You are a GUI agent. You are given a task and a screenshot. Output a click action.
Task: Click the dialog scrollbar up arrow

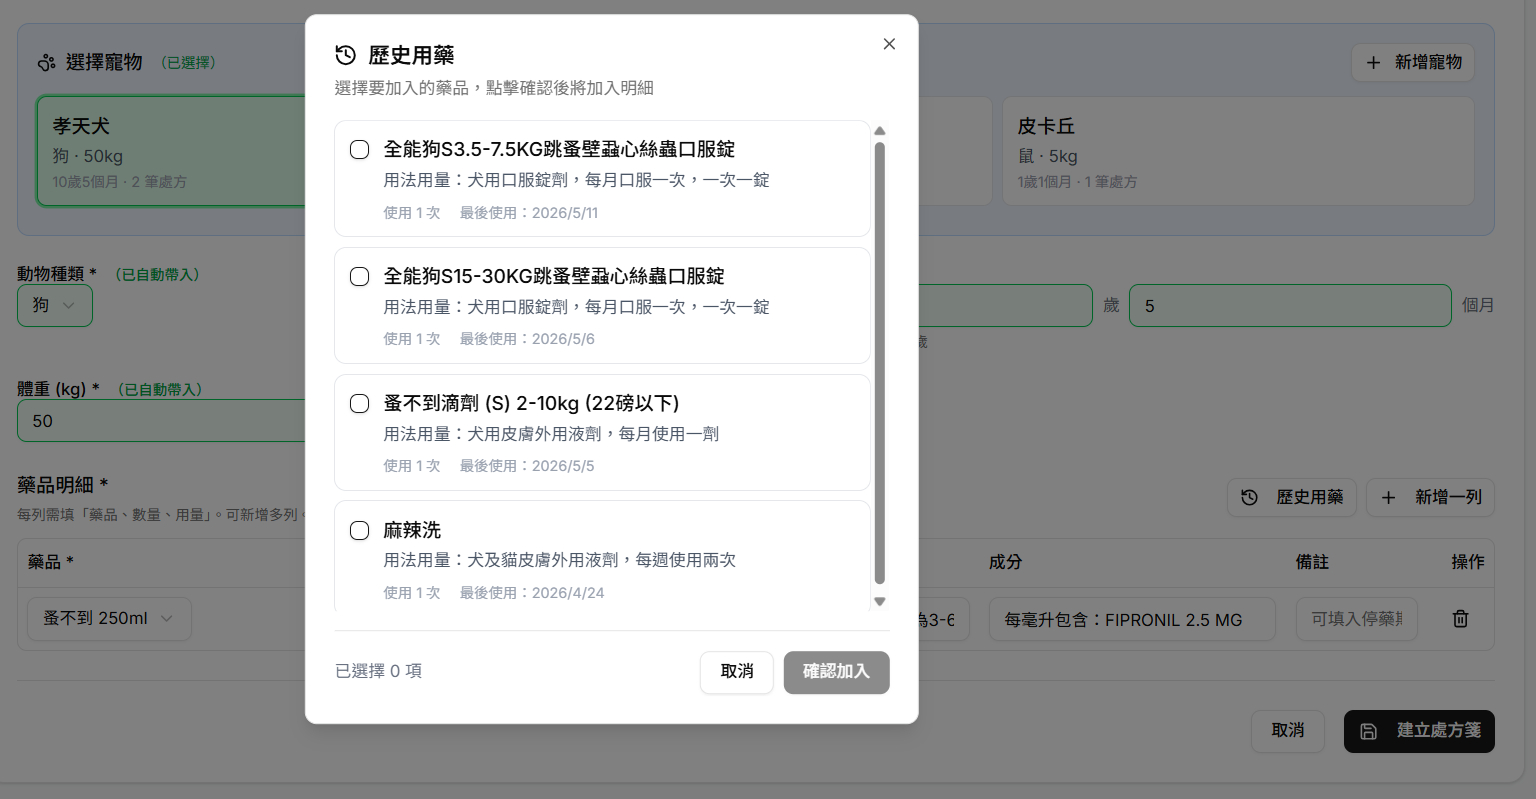[880, 131]
